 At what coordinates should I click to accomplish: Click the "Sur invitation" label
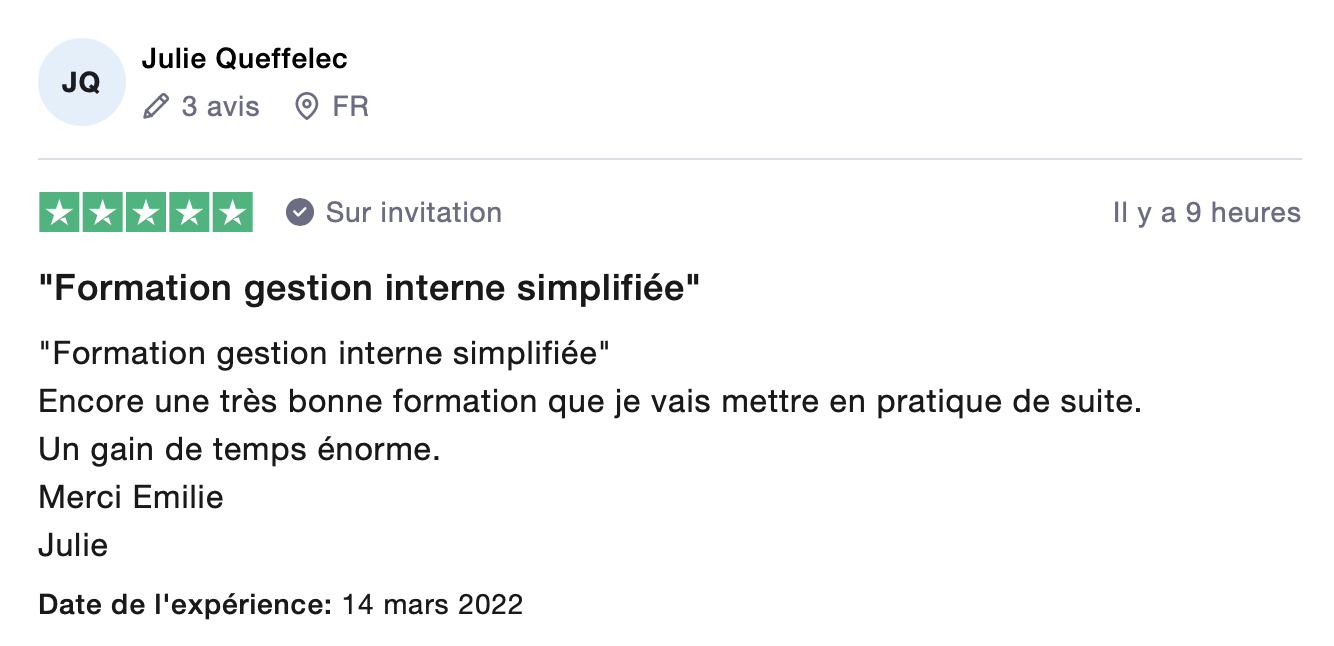413,212
